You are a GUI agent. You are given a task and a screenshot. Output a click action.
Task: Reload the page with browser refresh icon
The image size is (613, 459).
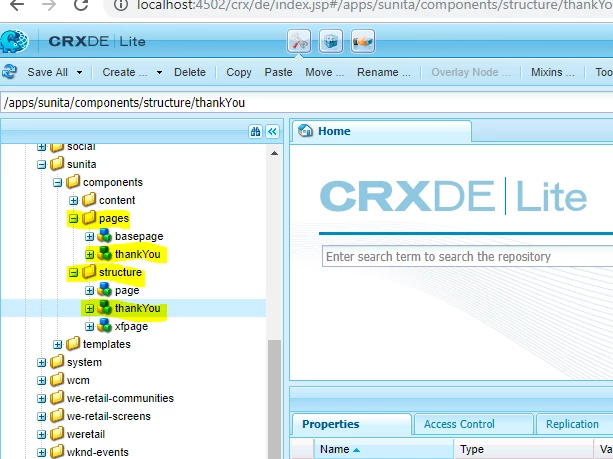tap(81, 5)
